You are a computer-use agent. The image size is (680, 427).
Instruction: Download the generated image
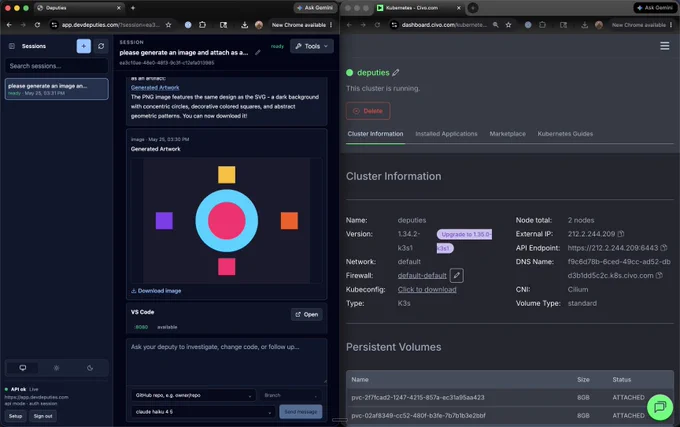(156, 291)
